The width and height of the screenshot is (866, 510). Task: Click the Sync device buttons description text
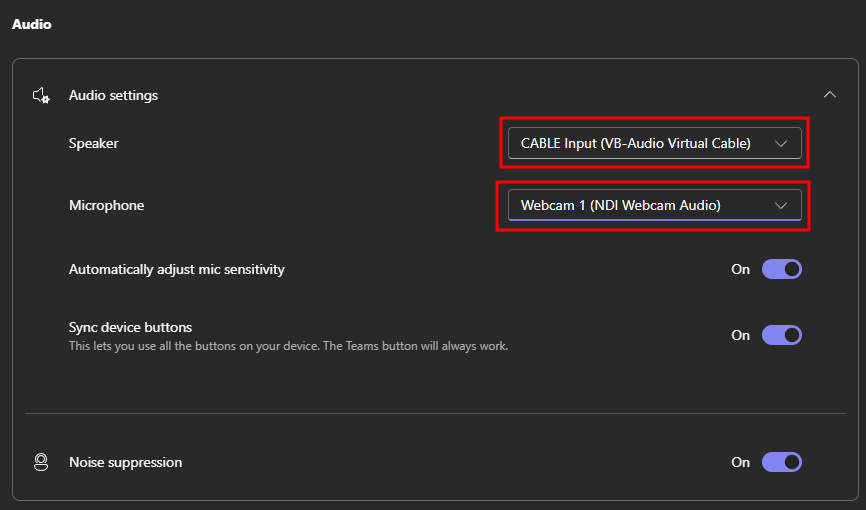(x=288, y=346)
